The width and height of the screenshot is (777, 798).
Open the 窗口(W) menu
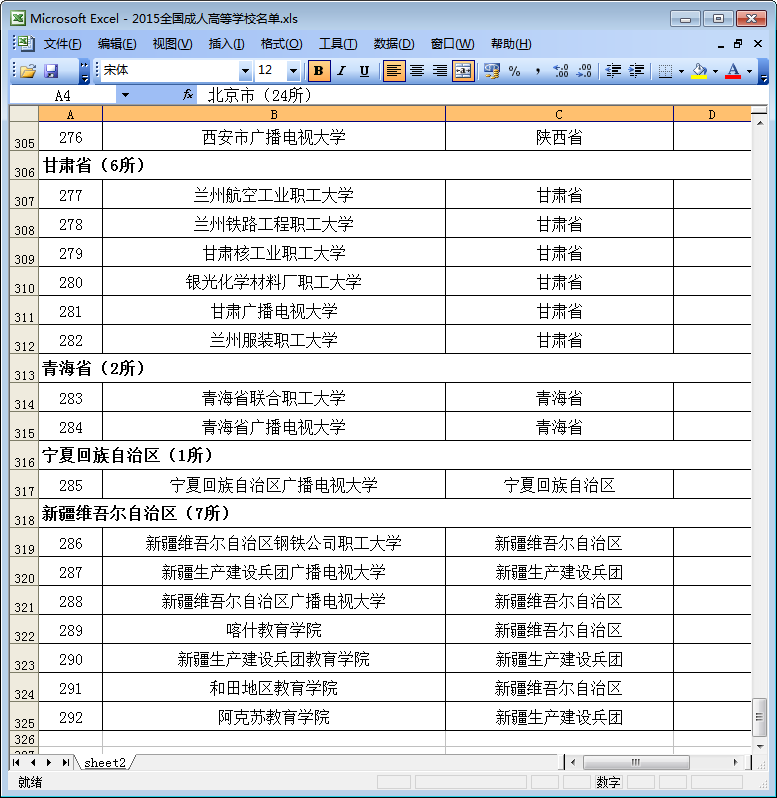[452, 44]
